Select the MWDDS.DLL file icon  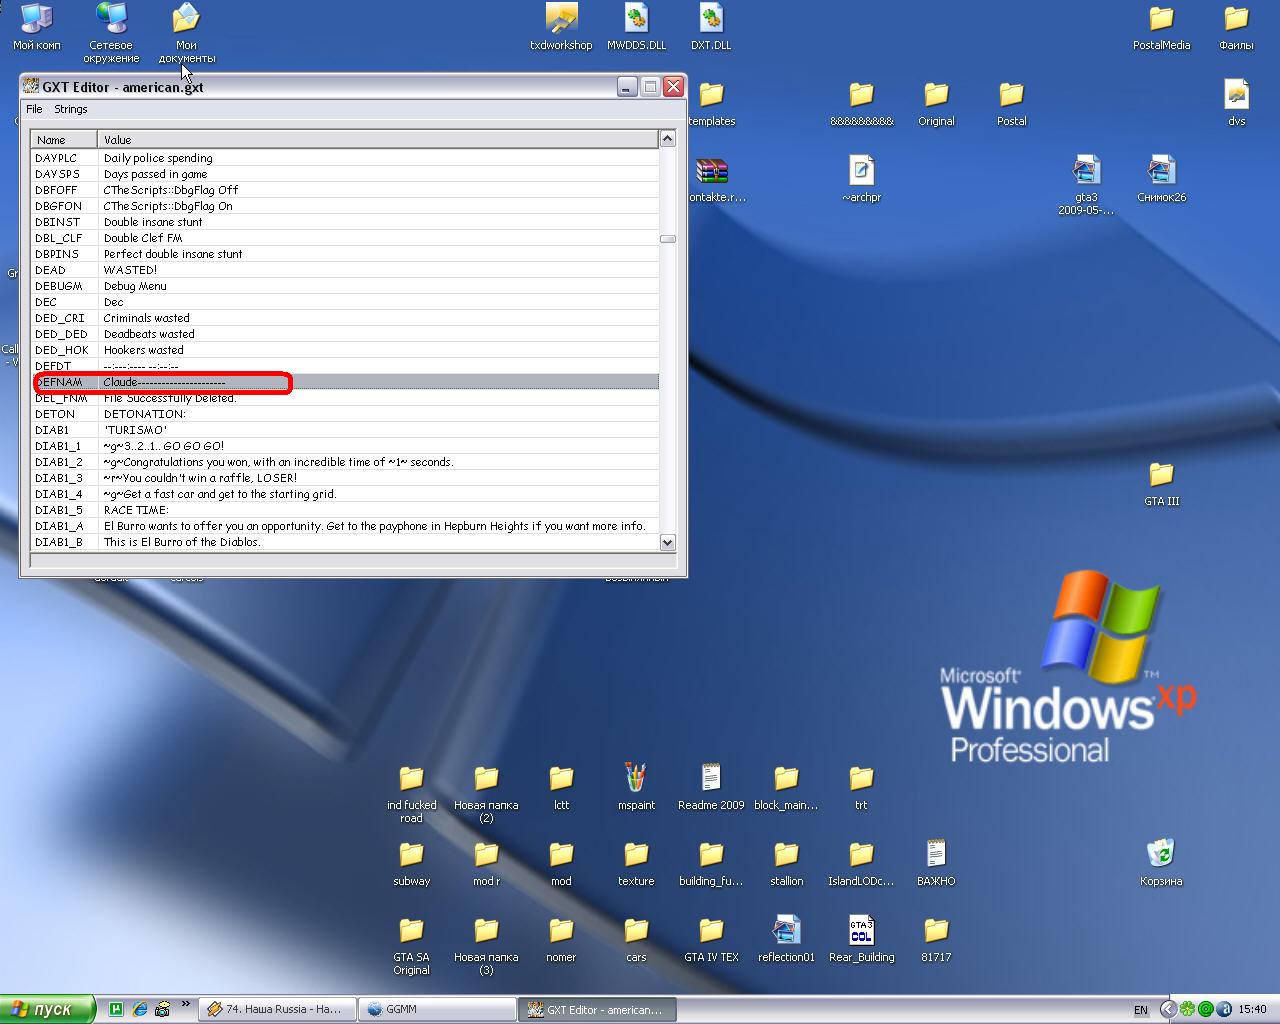(636, 19)
